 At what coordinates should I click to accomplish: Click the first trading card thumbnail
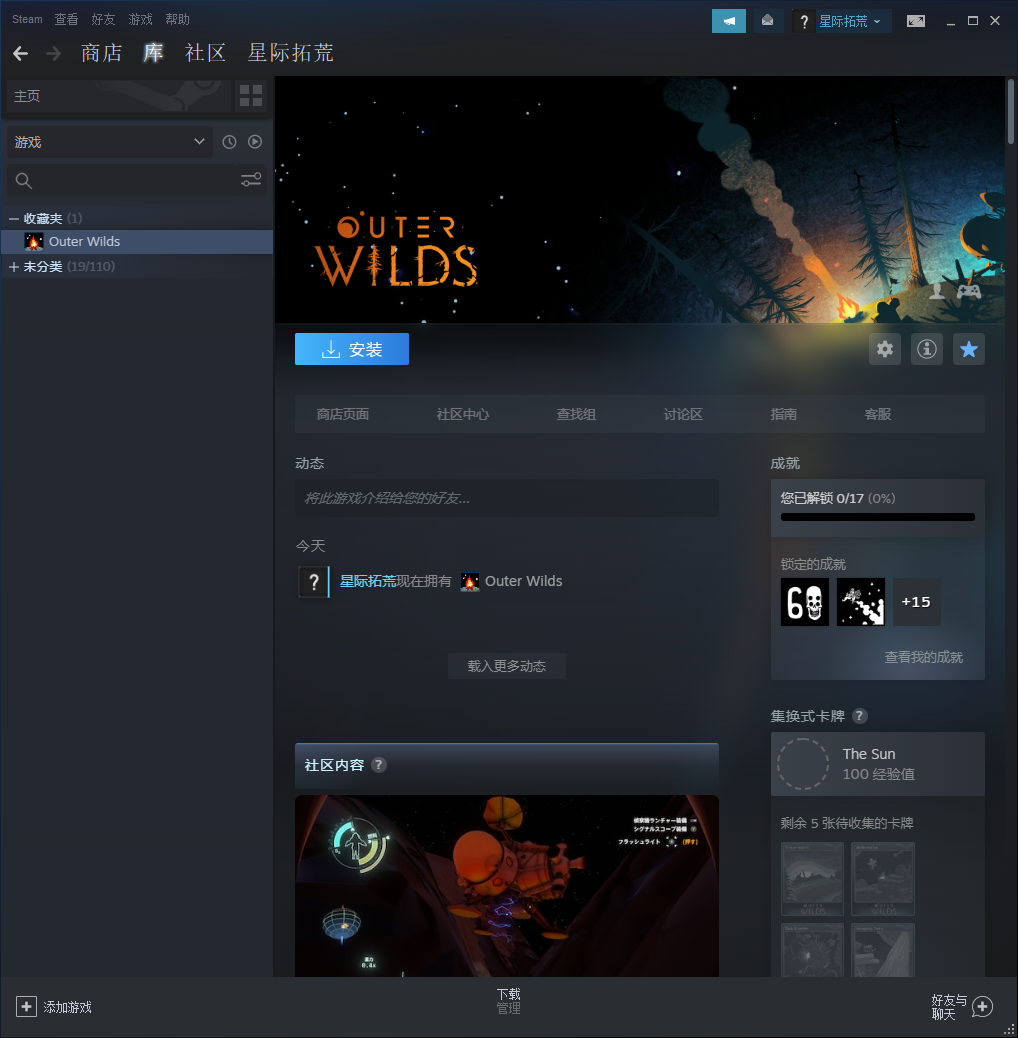[x=812, y=878]
